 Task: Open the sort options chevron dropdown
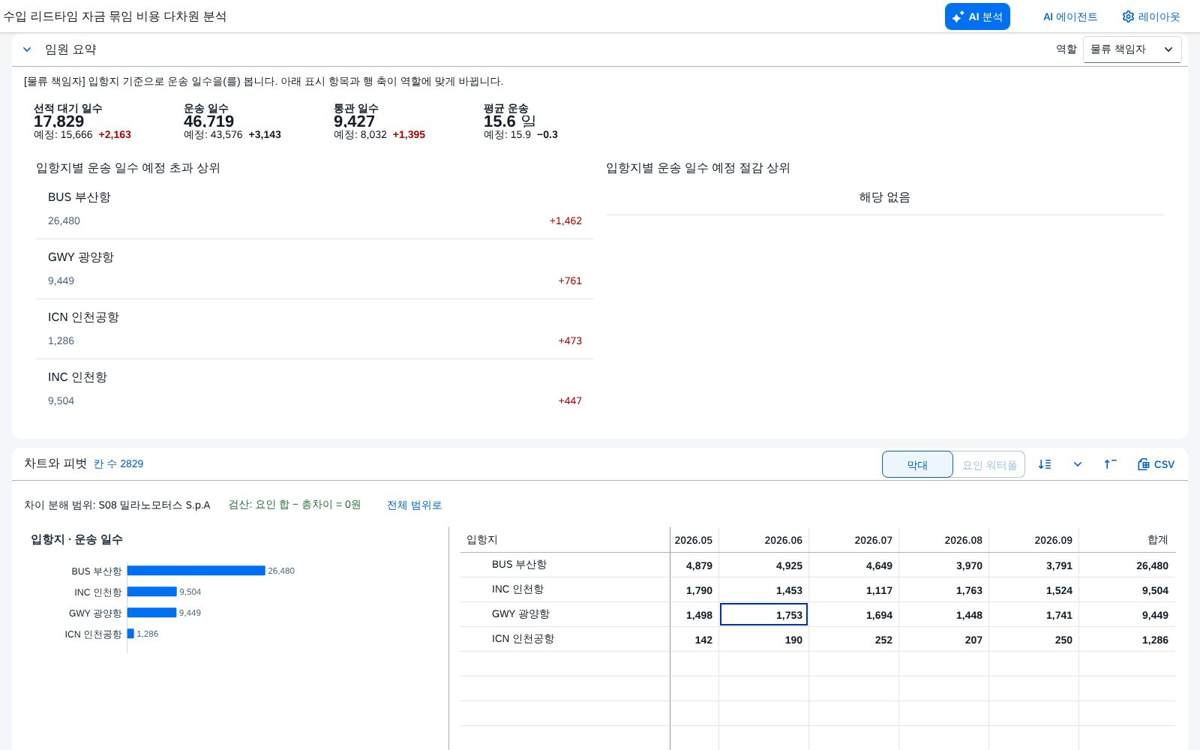tap(1077, 464)
